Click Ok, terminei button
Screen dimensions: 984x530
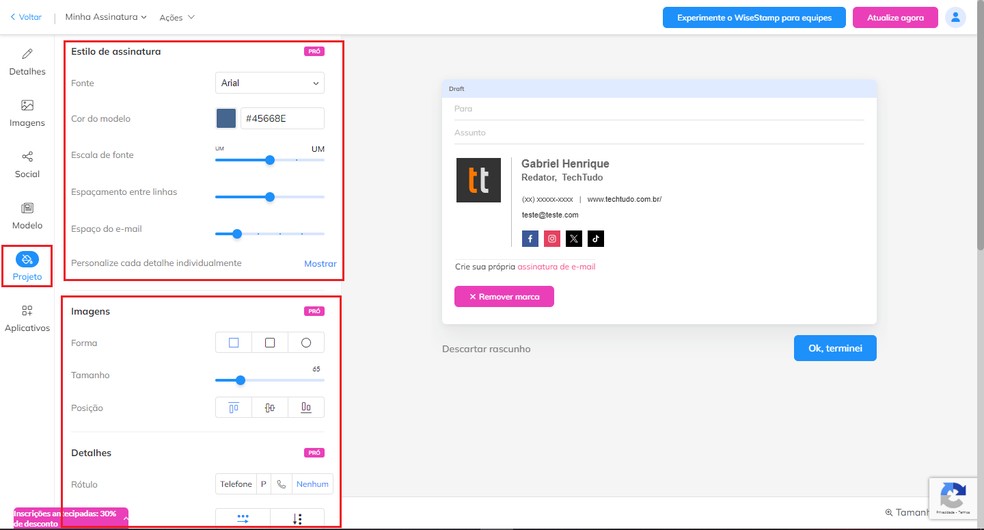[x=835, y=348]
